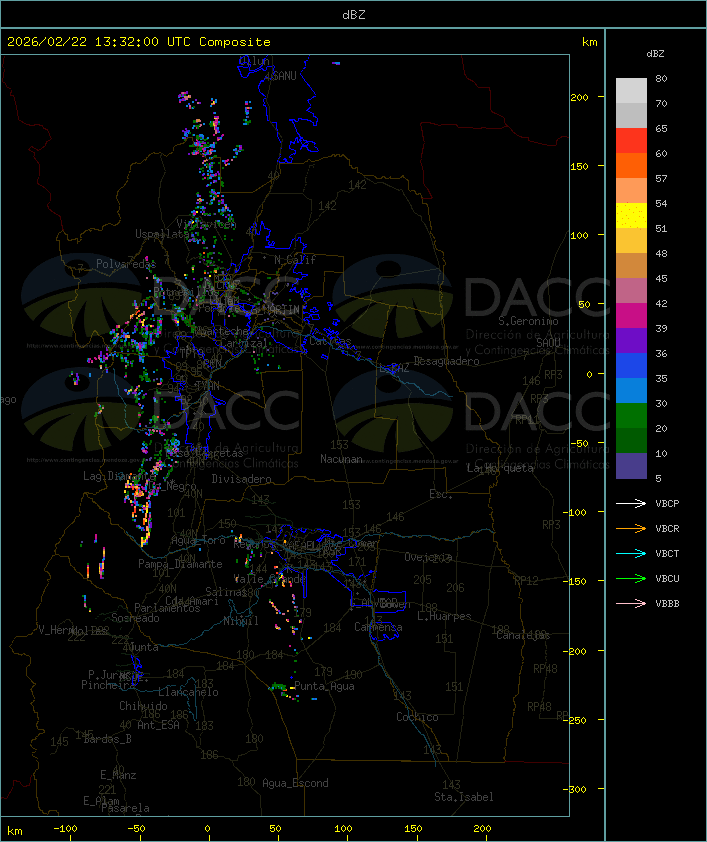This screenshot has height=842, width=707.
Task: Click the 'Carmensa' map label
Action: click(x=378, y=627)
